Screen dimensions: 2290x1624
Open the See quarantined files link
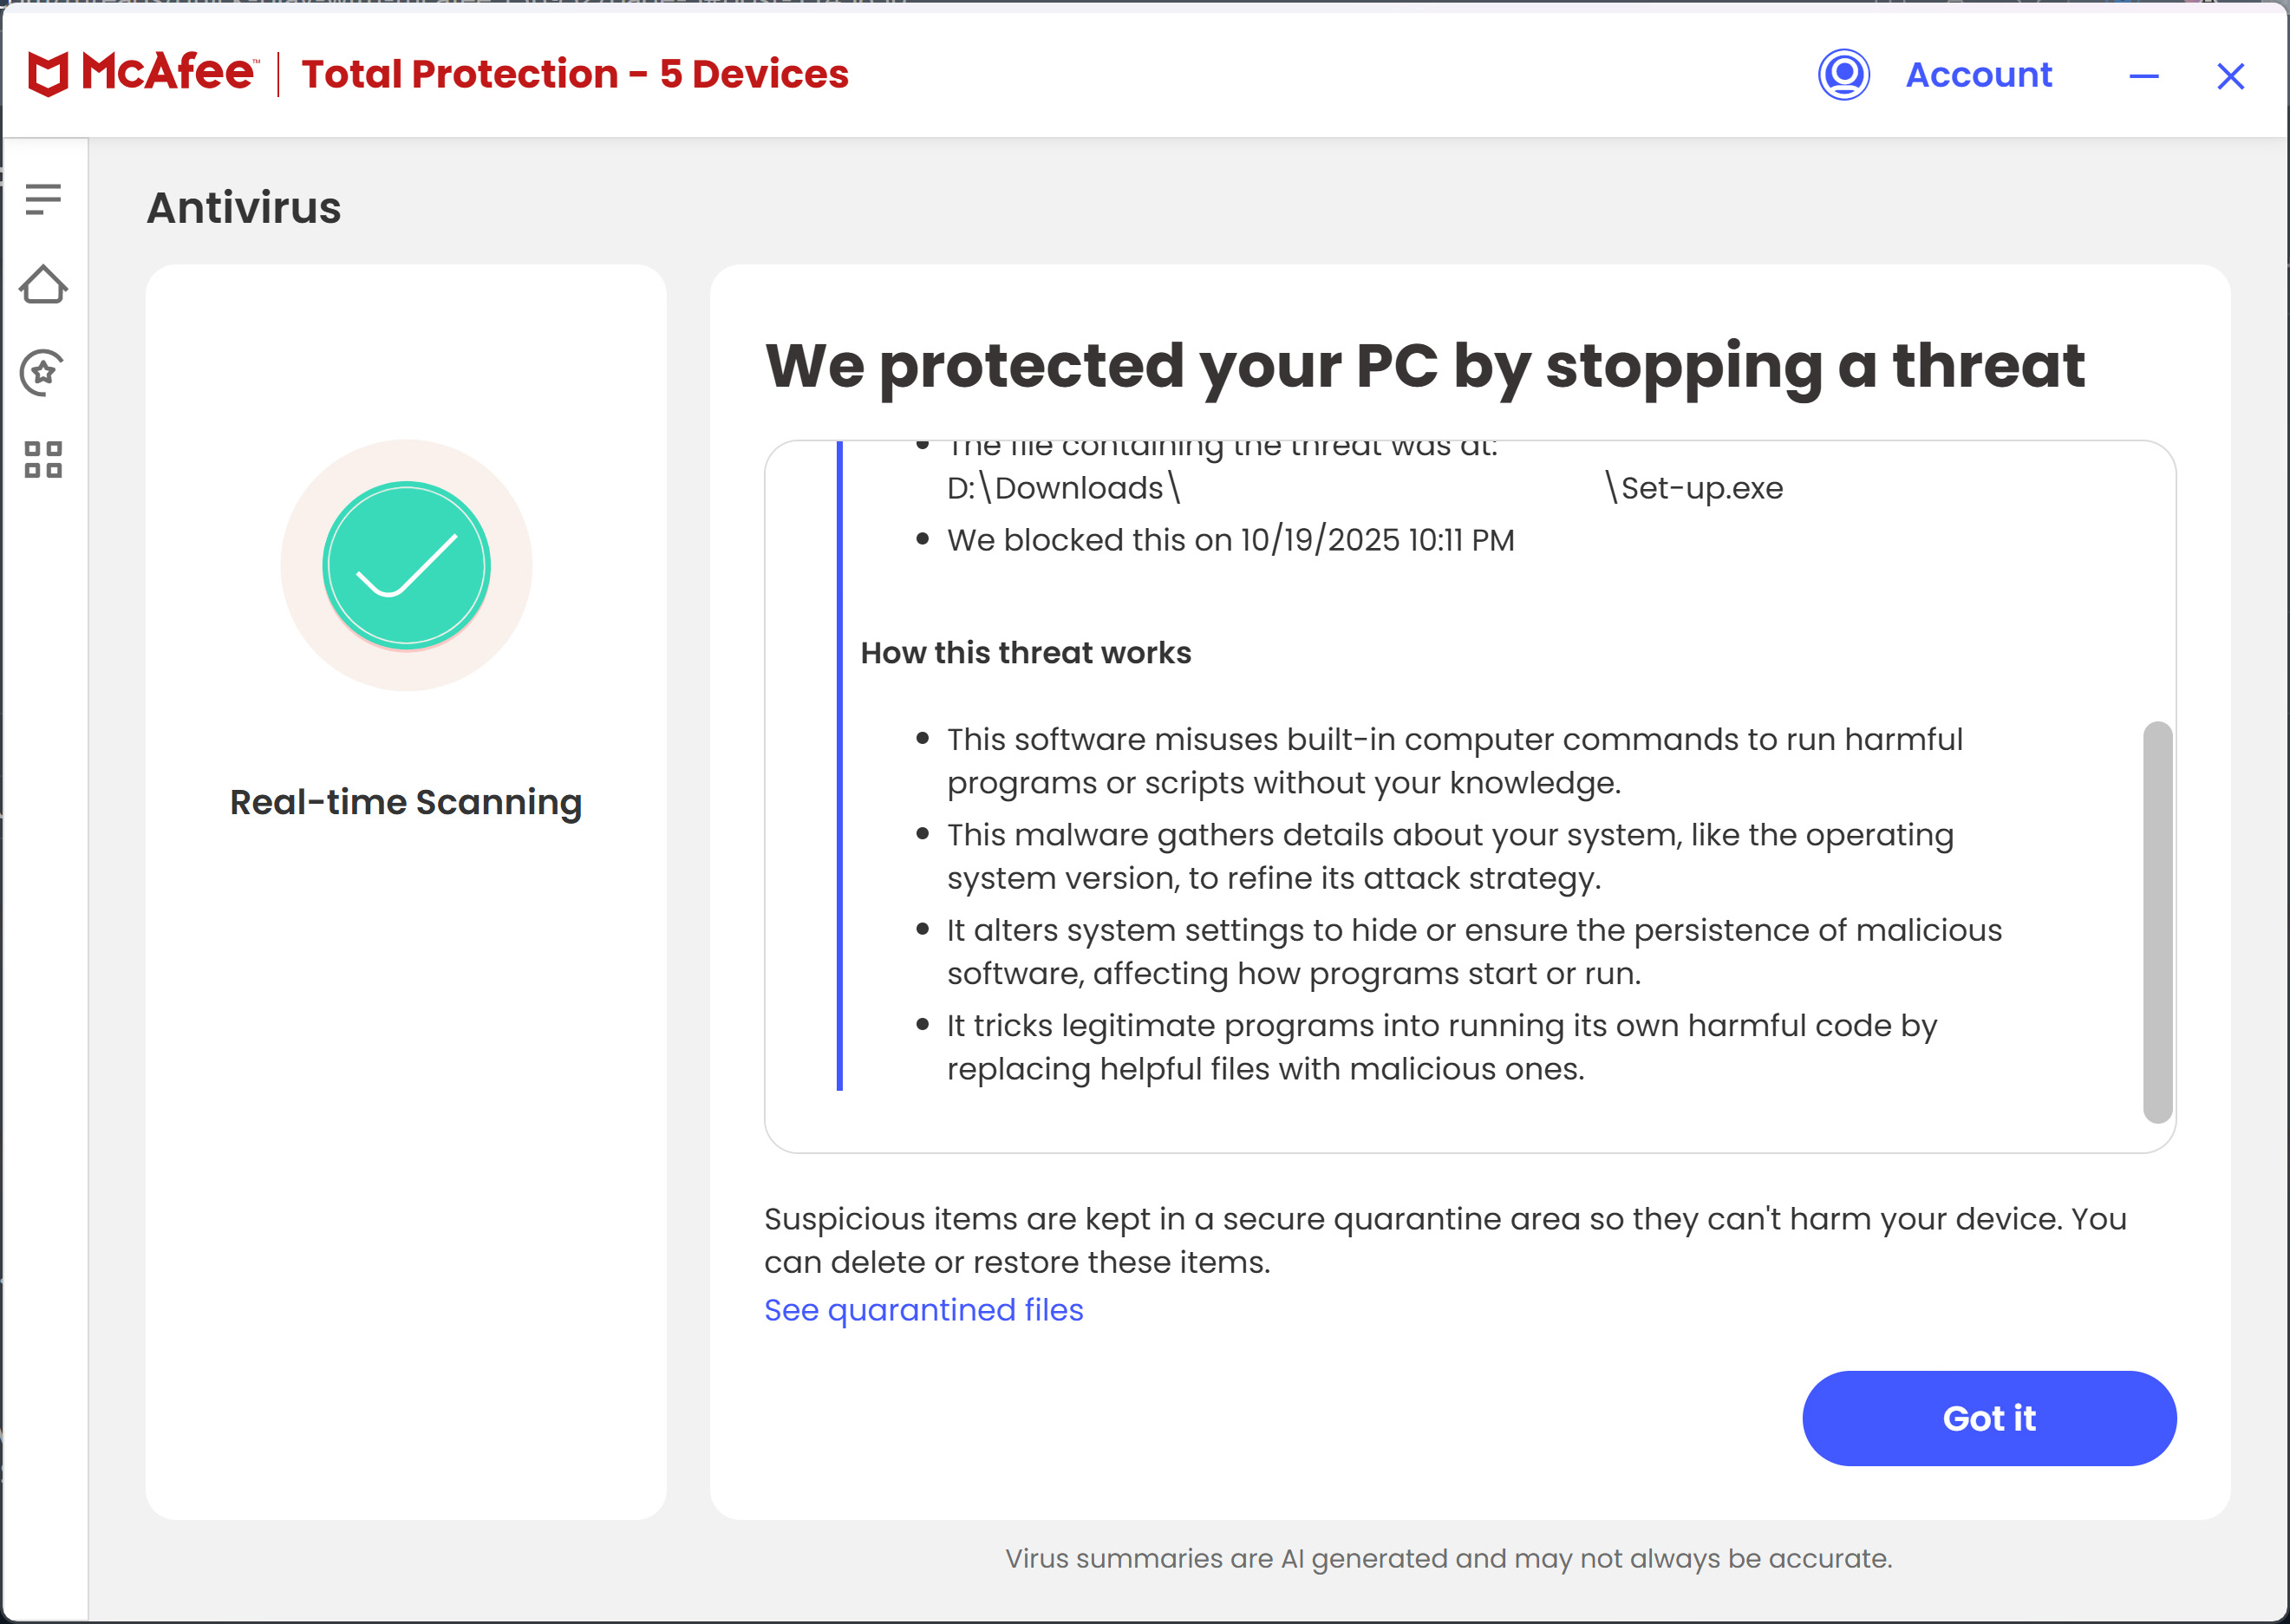coord(923,1310)
